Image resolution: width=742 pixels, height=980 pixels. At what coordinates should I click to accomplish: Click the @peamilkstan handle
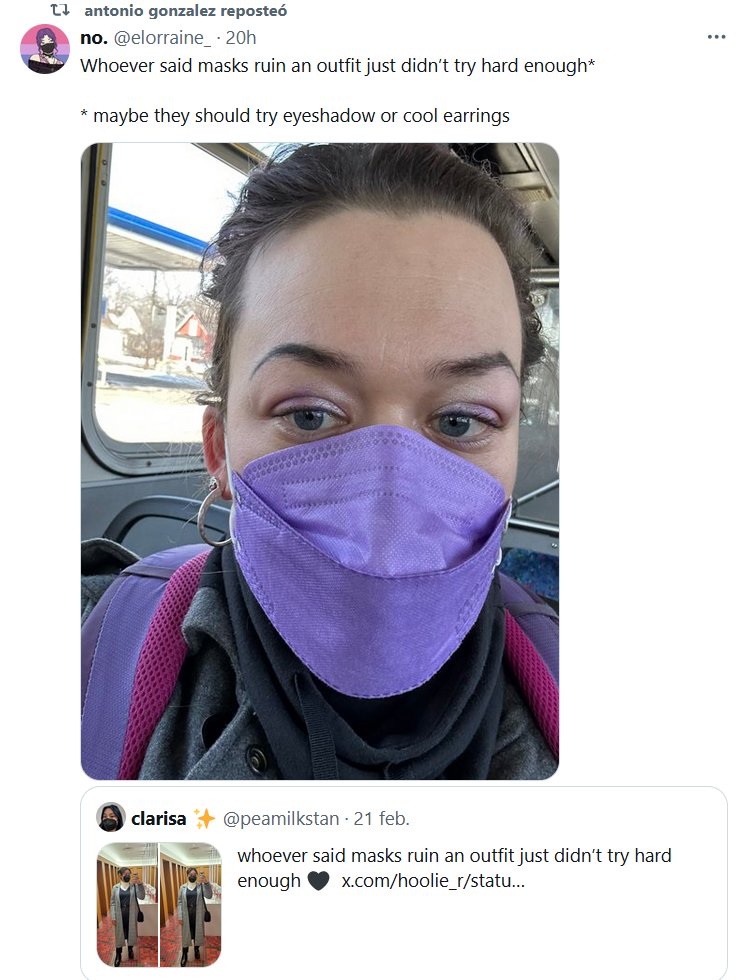pos(281,818)
